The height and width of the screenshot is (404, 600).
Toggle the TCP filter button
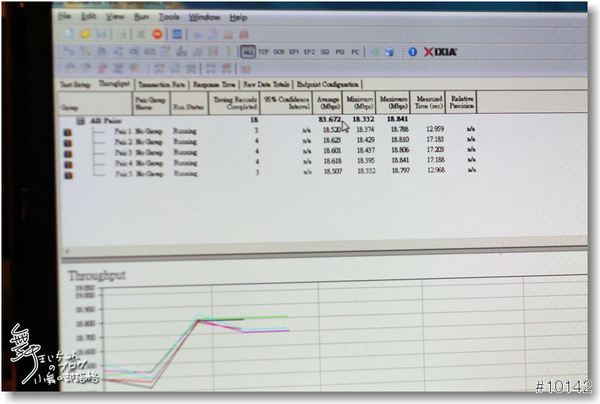click(263, 52)
